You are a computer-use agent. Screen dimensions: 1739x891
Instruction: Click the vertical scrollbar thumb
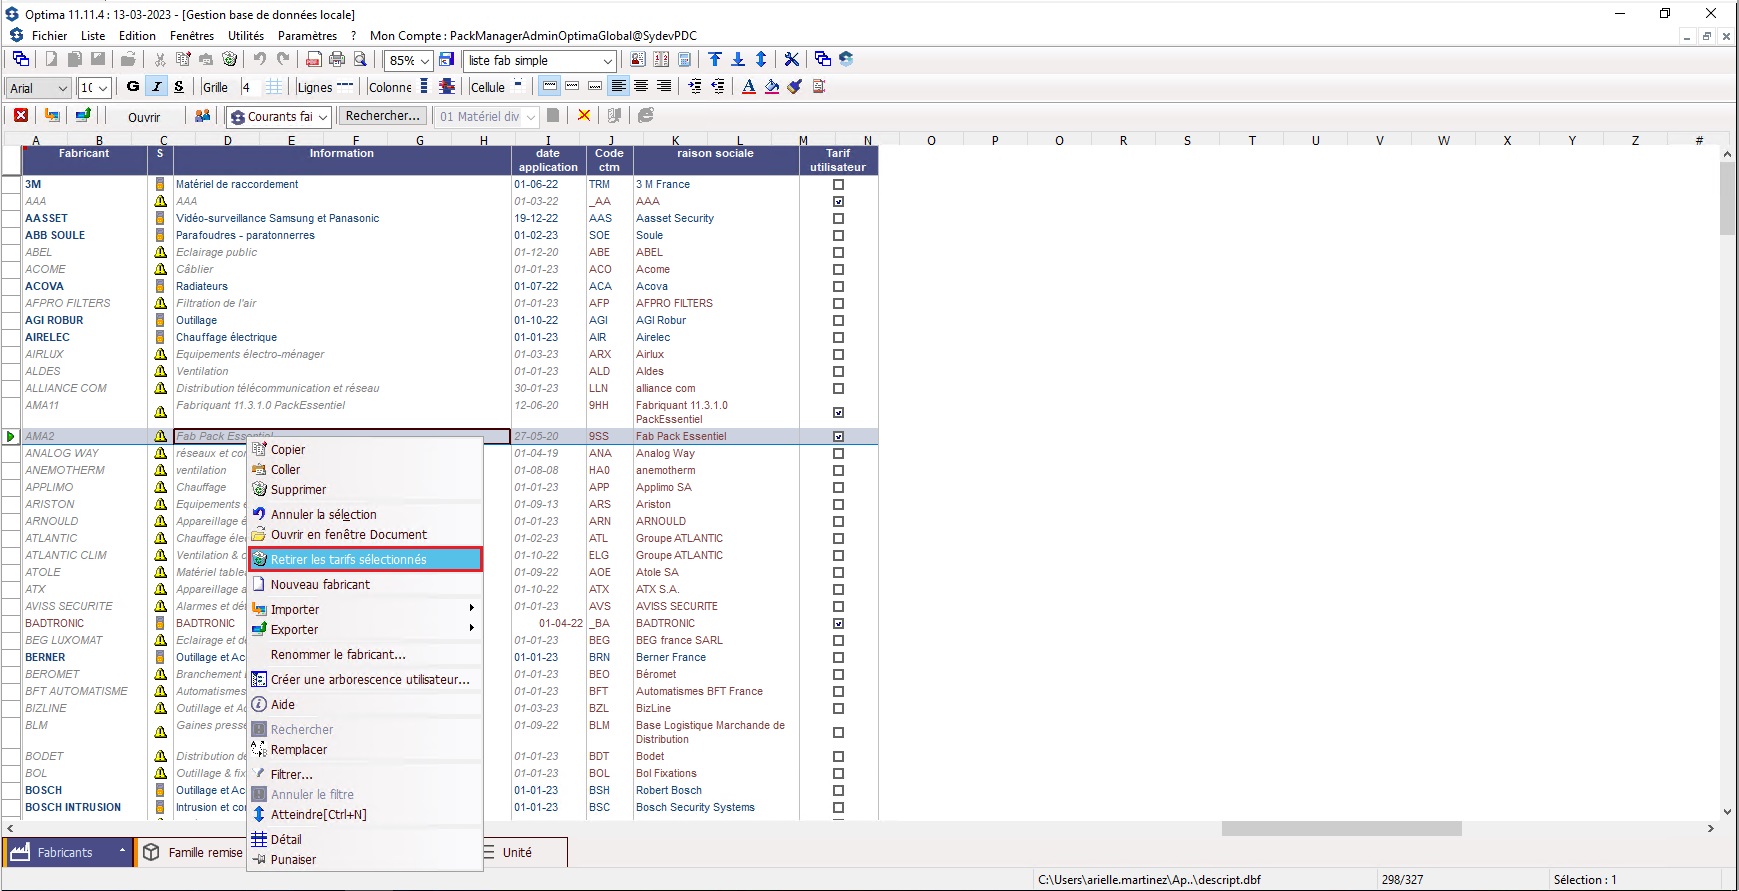1727,198
